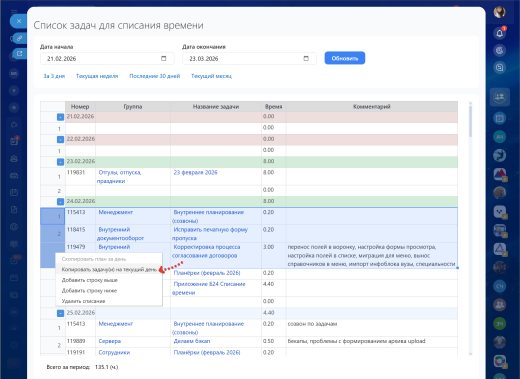Collapse the 23.02.2026 date group

coord(60,162)
